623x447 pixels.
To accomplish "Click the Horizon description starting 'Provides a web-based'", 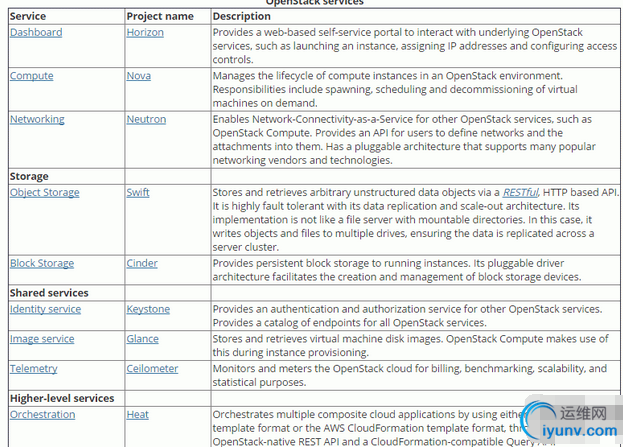I will tap(415, 46).
